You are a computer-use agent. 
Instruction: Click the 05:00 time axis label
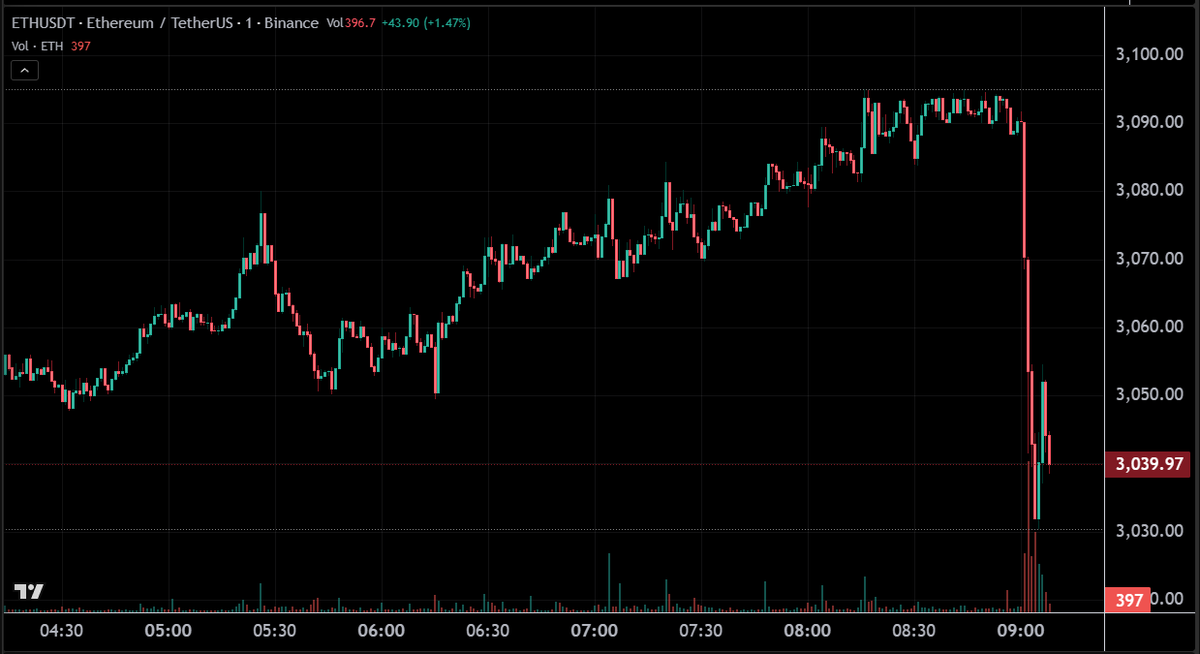168,631
